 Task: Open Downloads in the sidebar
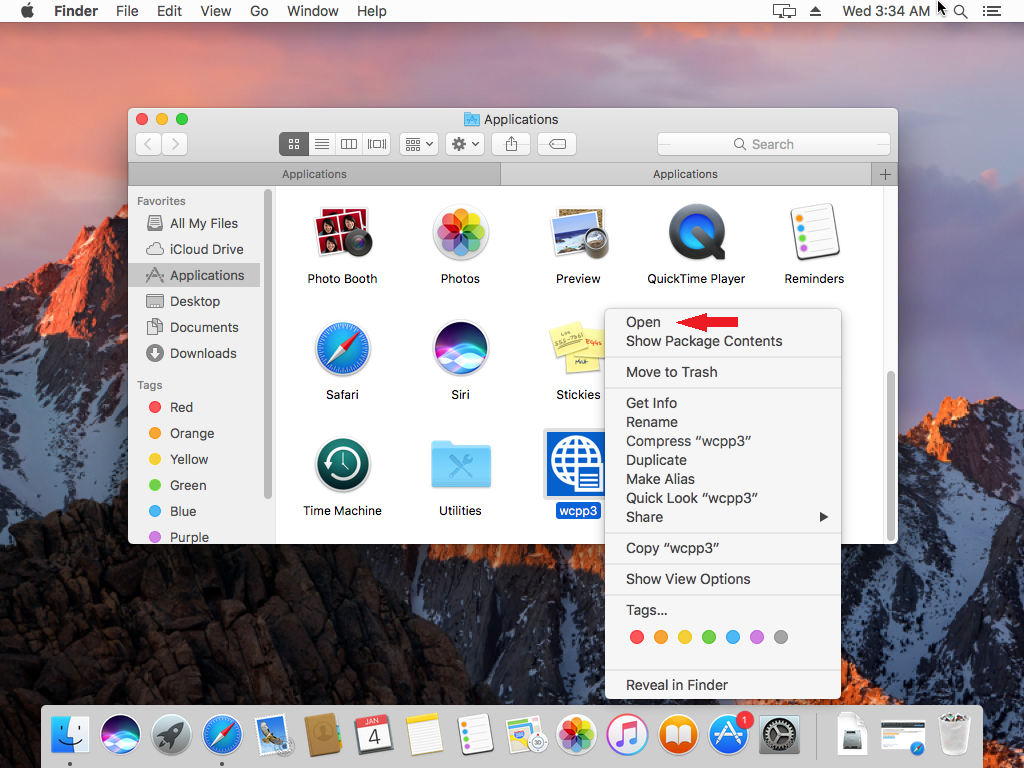click(194, 353)
